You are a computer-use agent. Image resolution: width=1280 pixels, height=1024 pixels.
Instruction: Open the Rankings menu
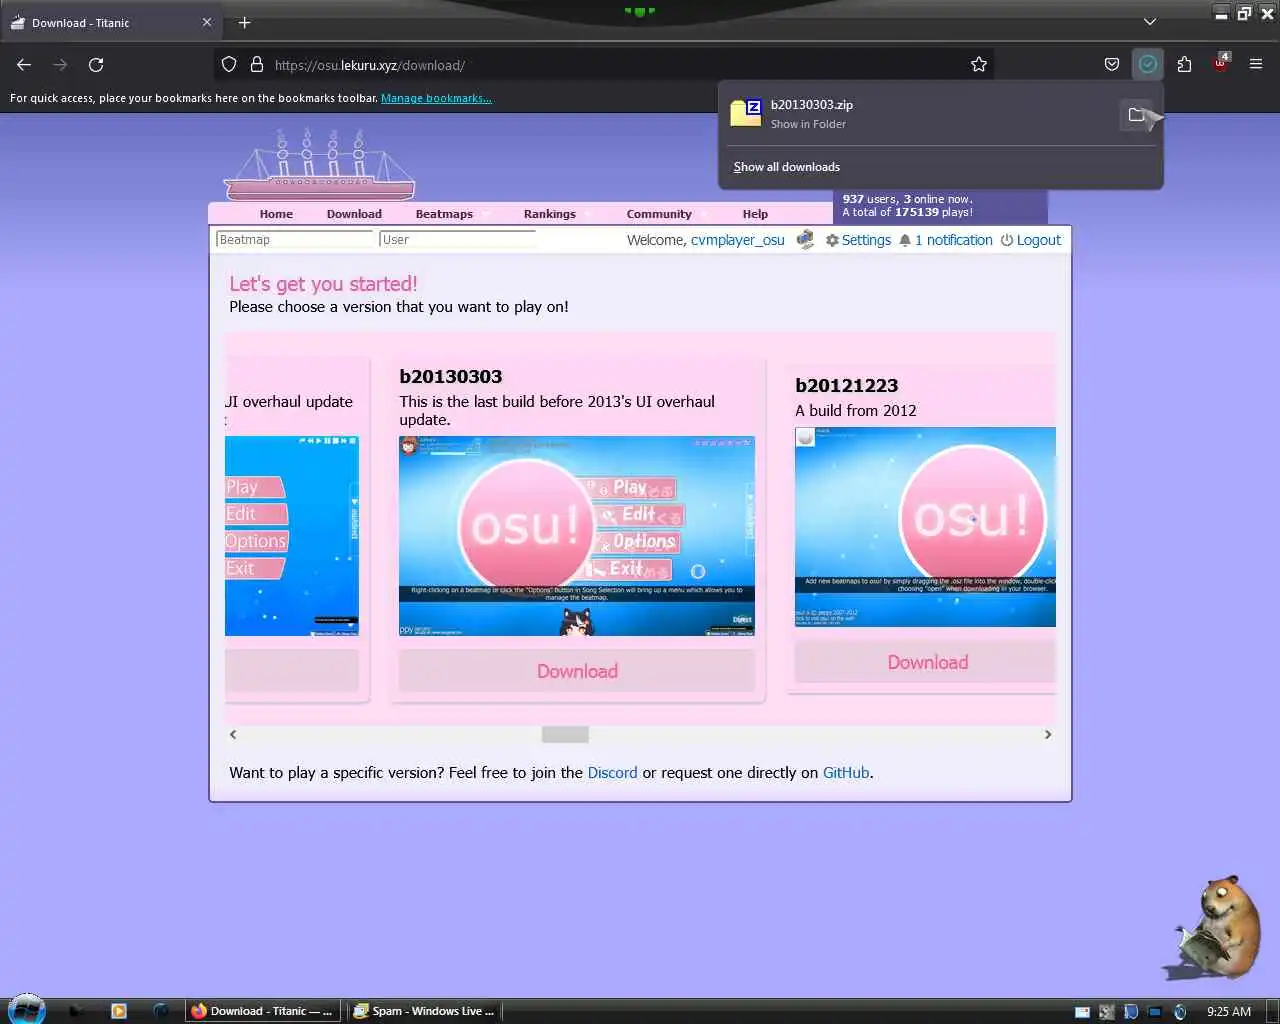click(x=550, y=214)
